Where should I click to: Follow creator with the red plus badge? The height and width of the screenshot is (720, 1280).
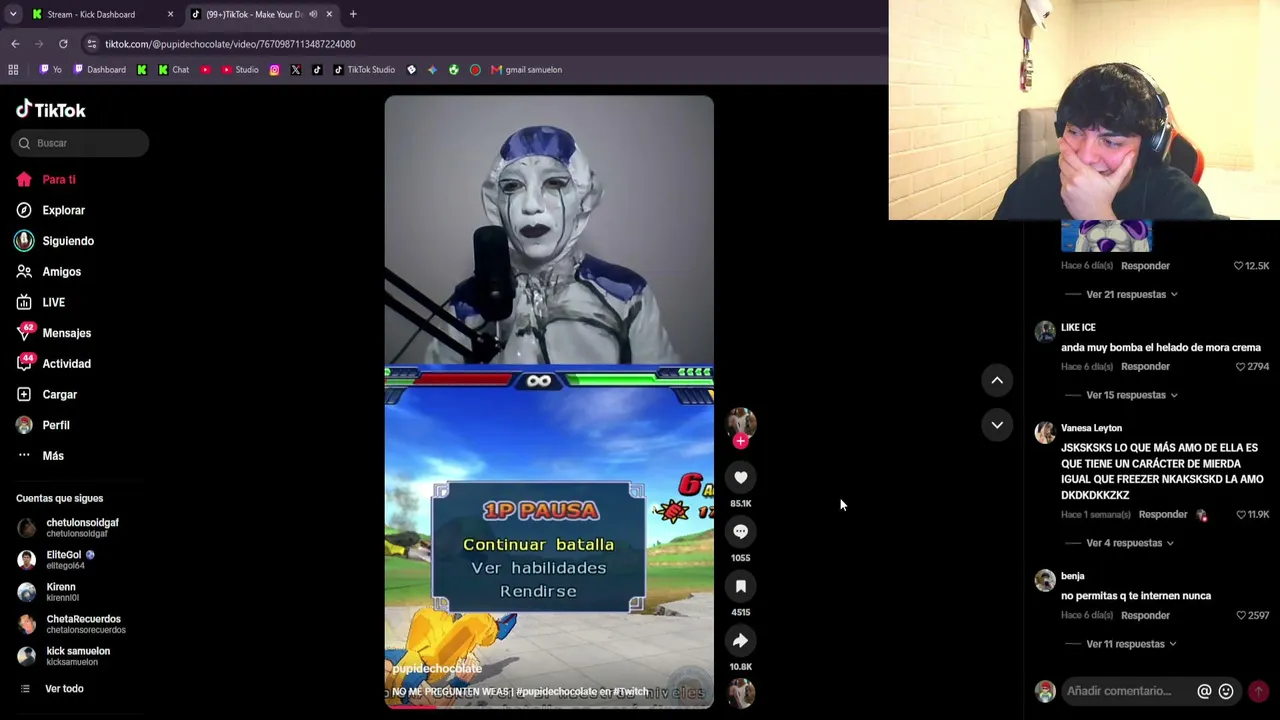pos(741,441)
